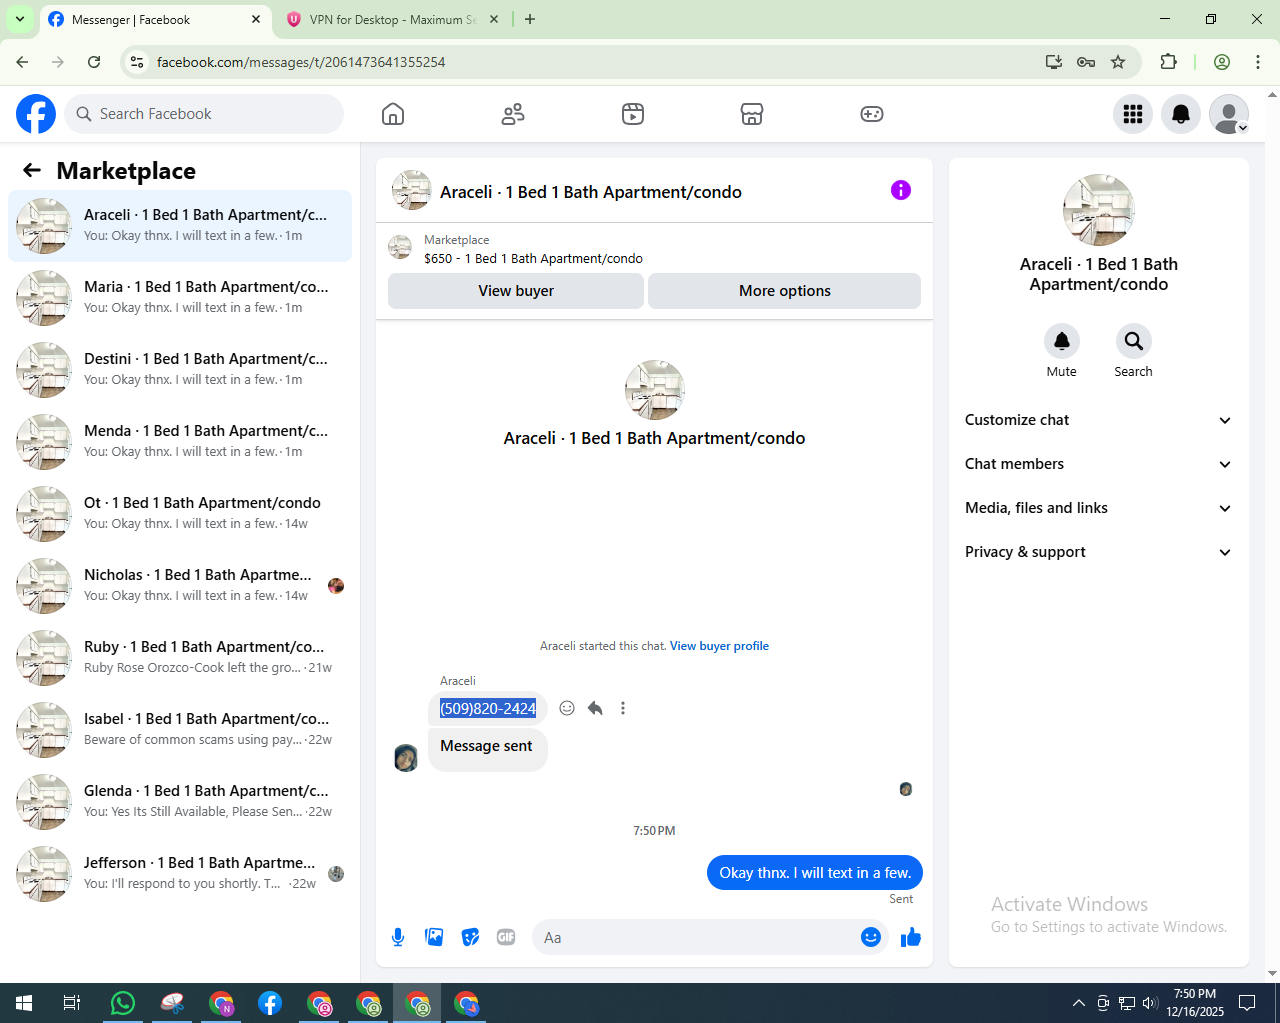Open WhatsApp from taskbar
The image size is (1280, 1023).
pyautogui.click(x=123, y=1003)
